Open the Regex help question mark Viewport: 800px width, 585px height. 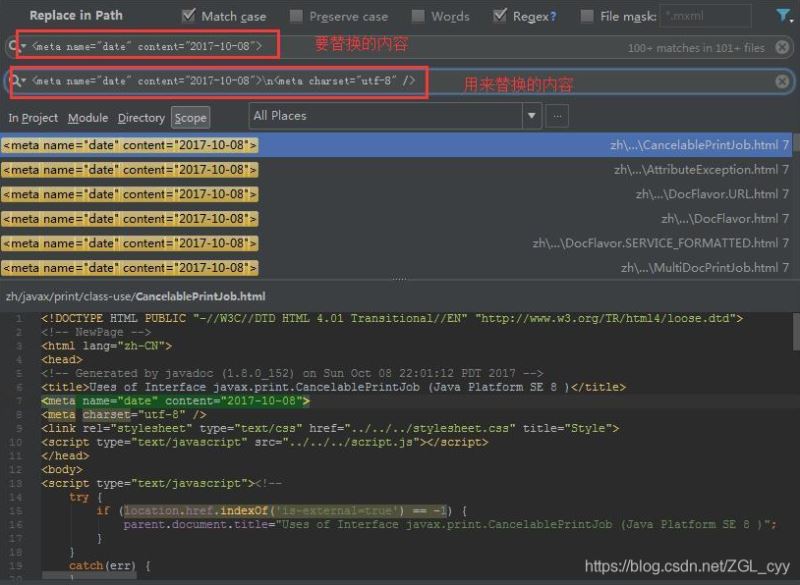pos(554,17)
